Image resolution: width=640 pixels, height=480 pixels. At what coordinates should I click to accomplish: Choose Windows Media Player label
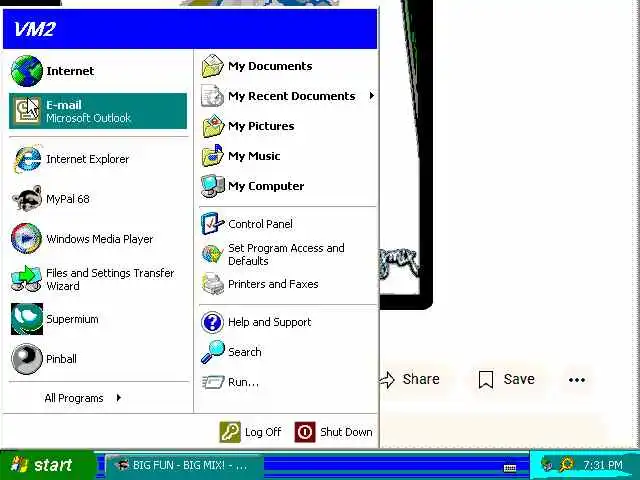click(100, 239)
